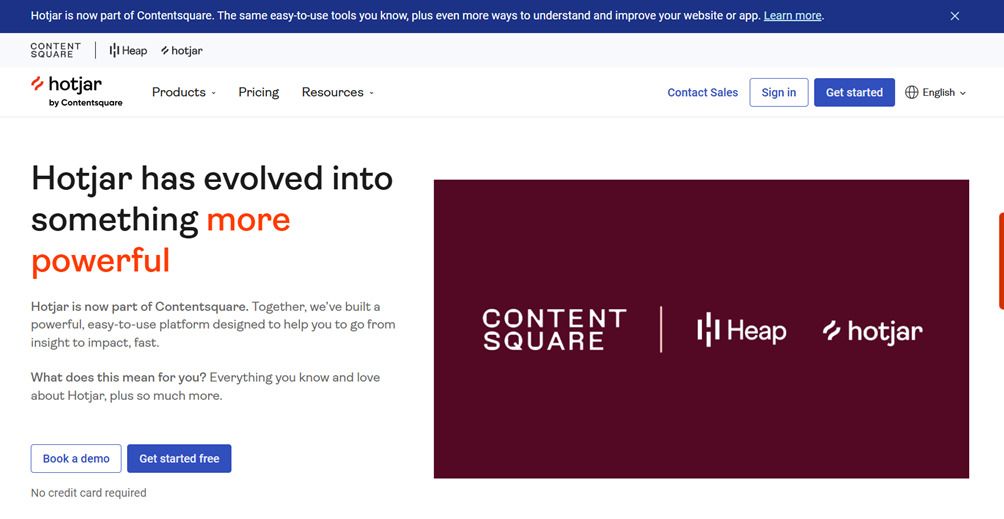Close the Contentsquare announcement banner

tap(954, 16)
